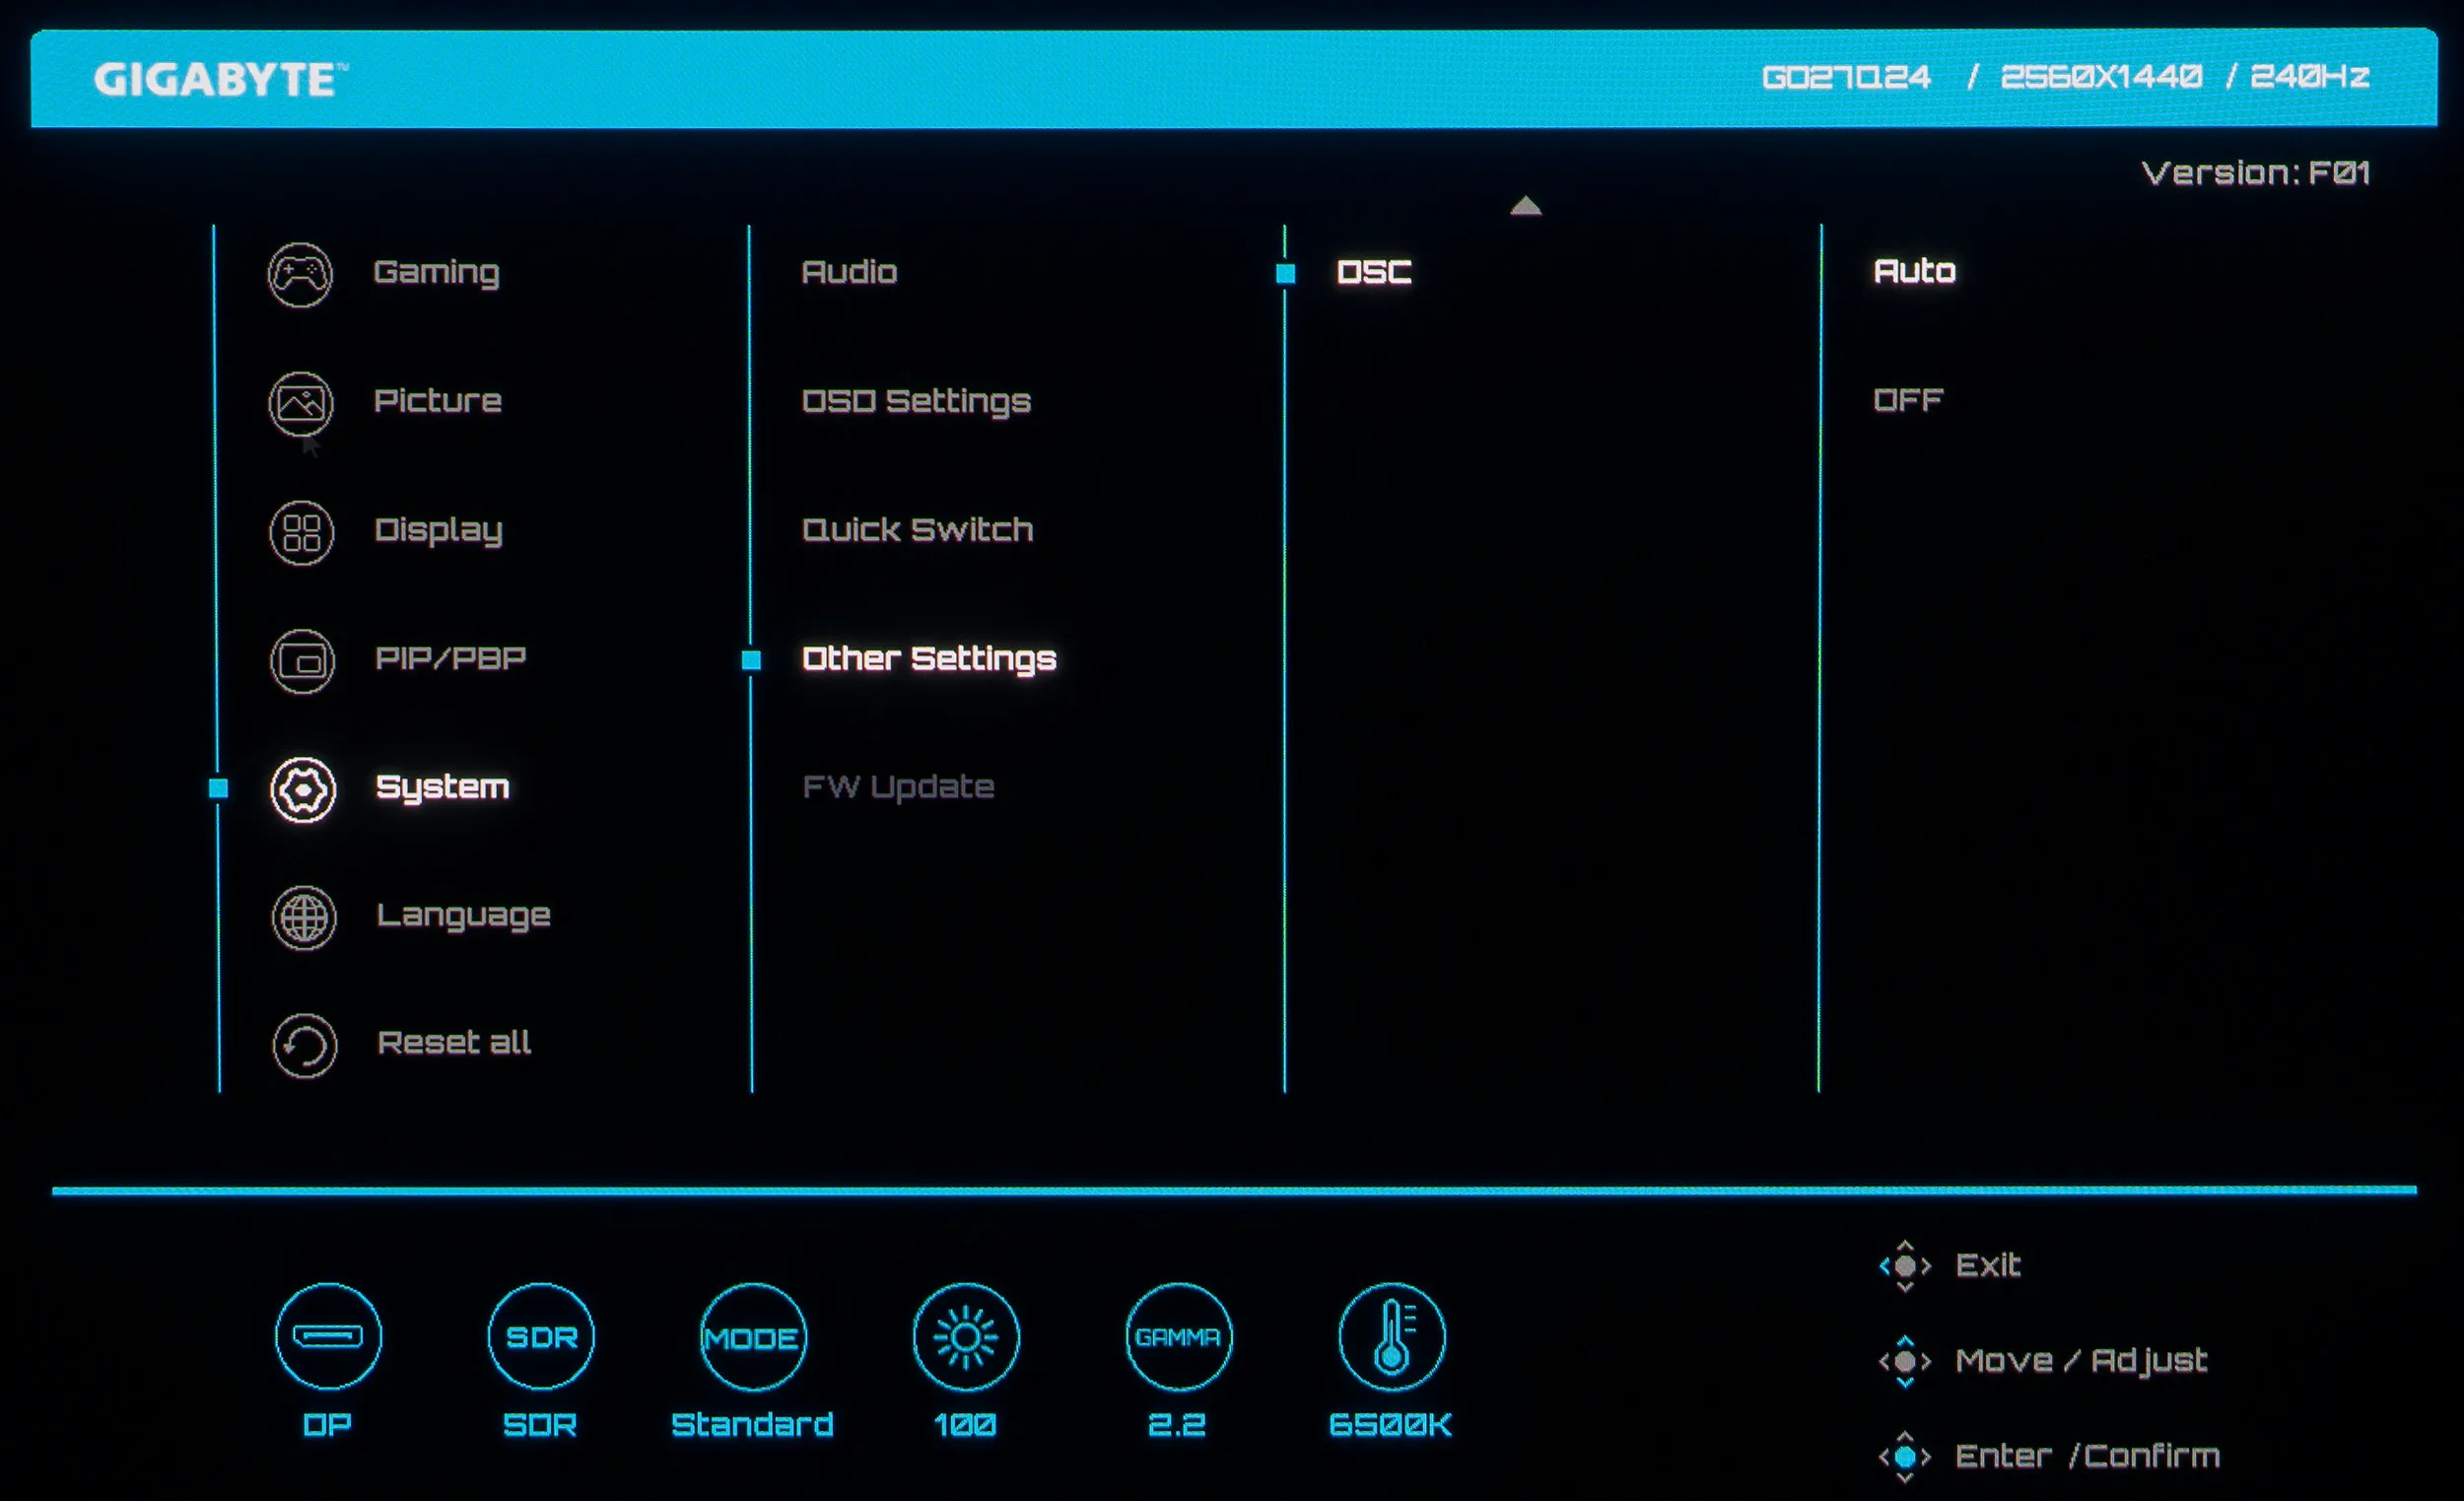The width and height of the screenshot is (2464, 1501).
Task: Select the DSC setting entry
Action: [1374, 272]
